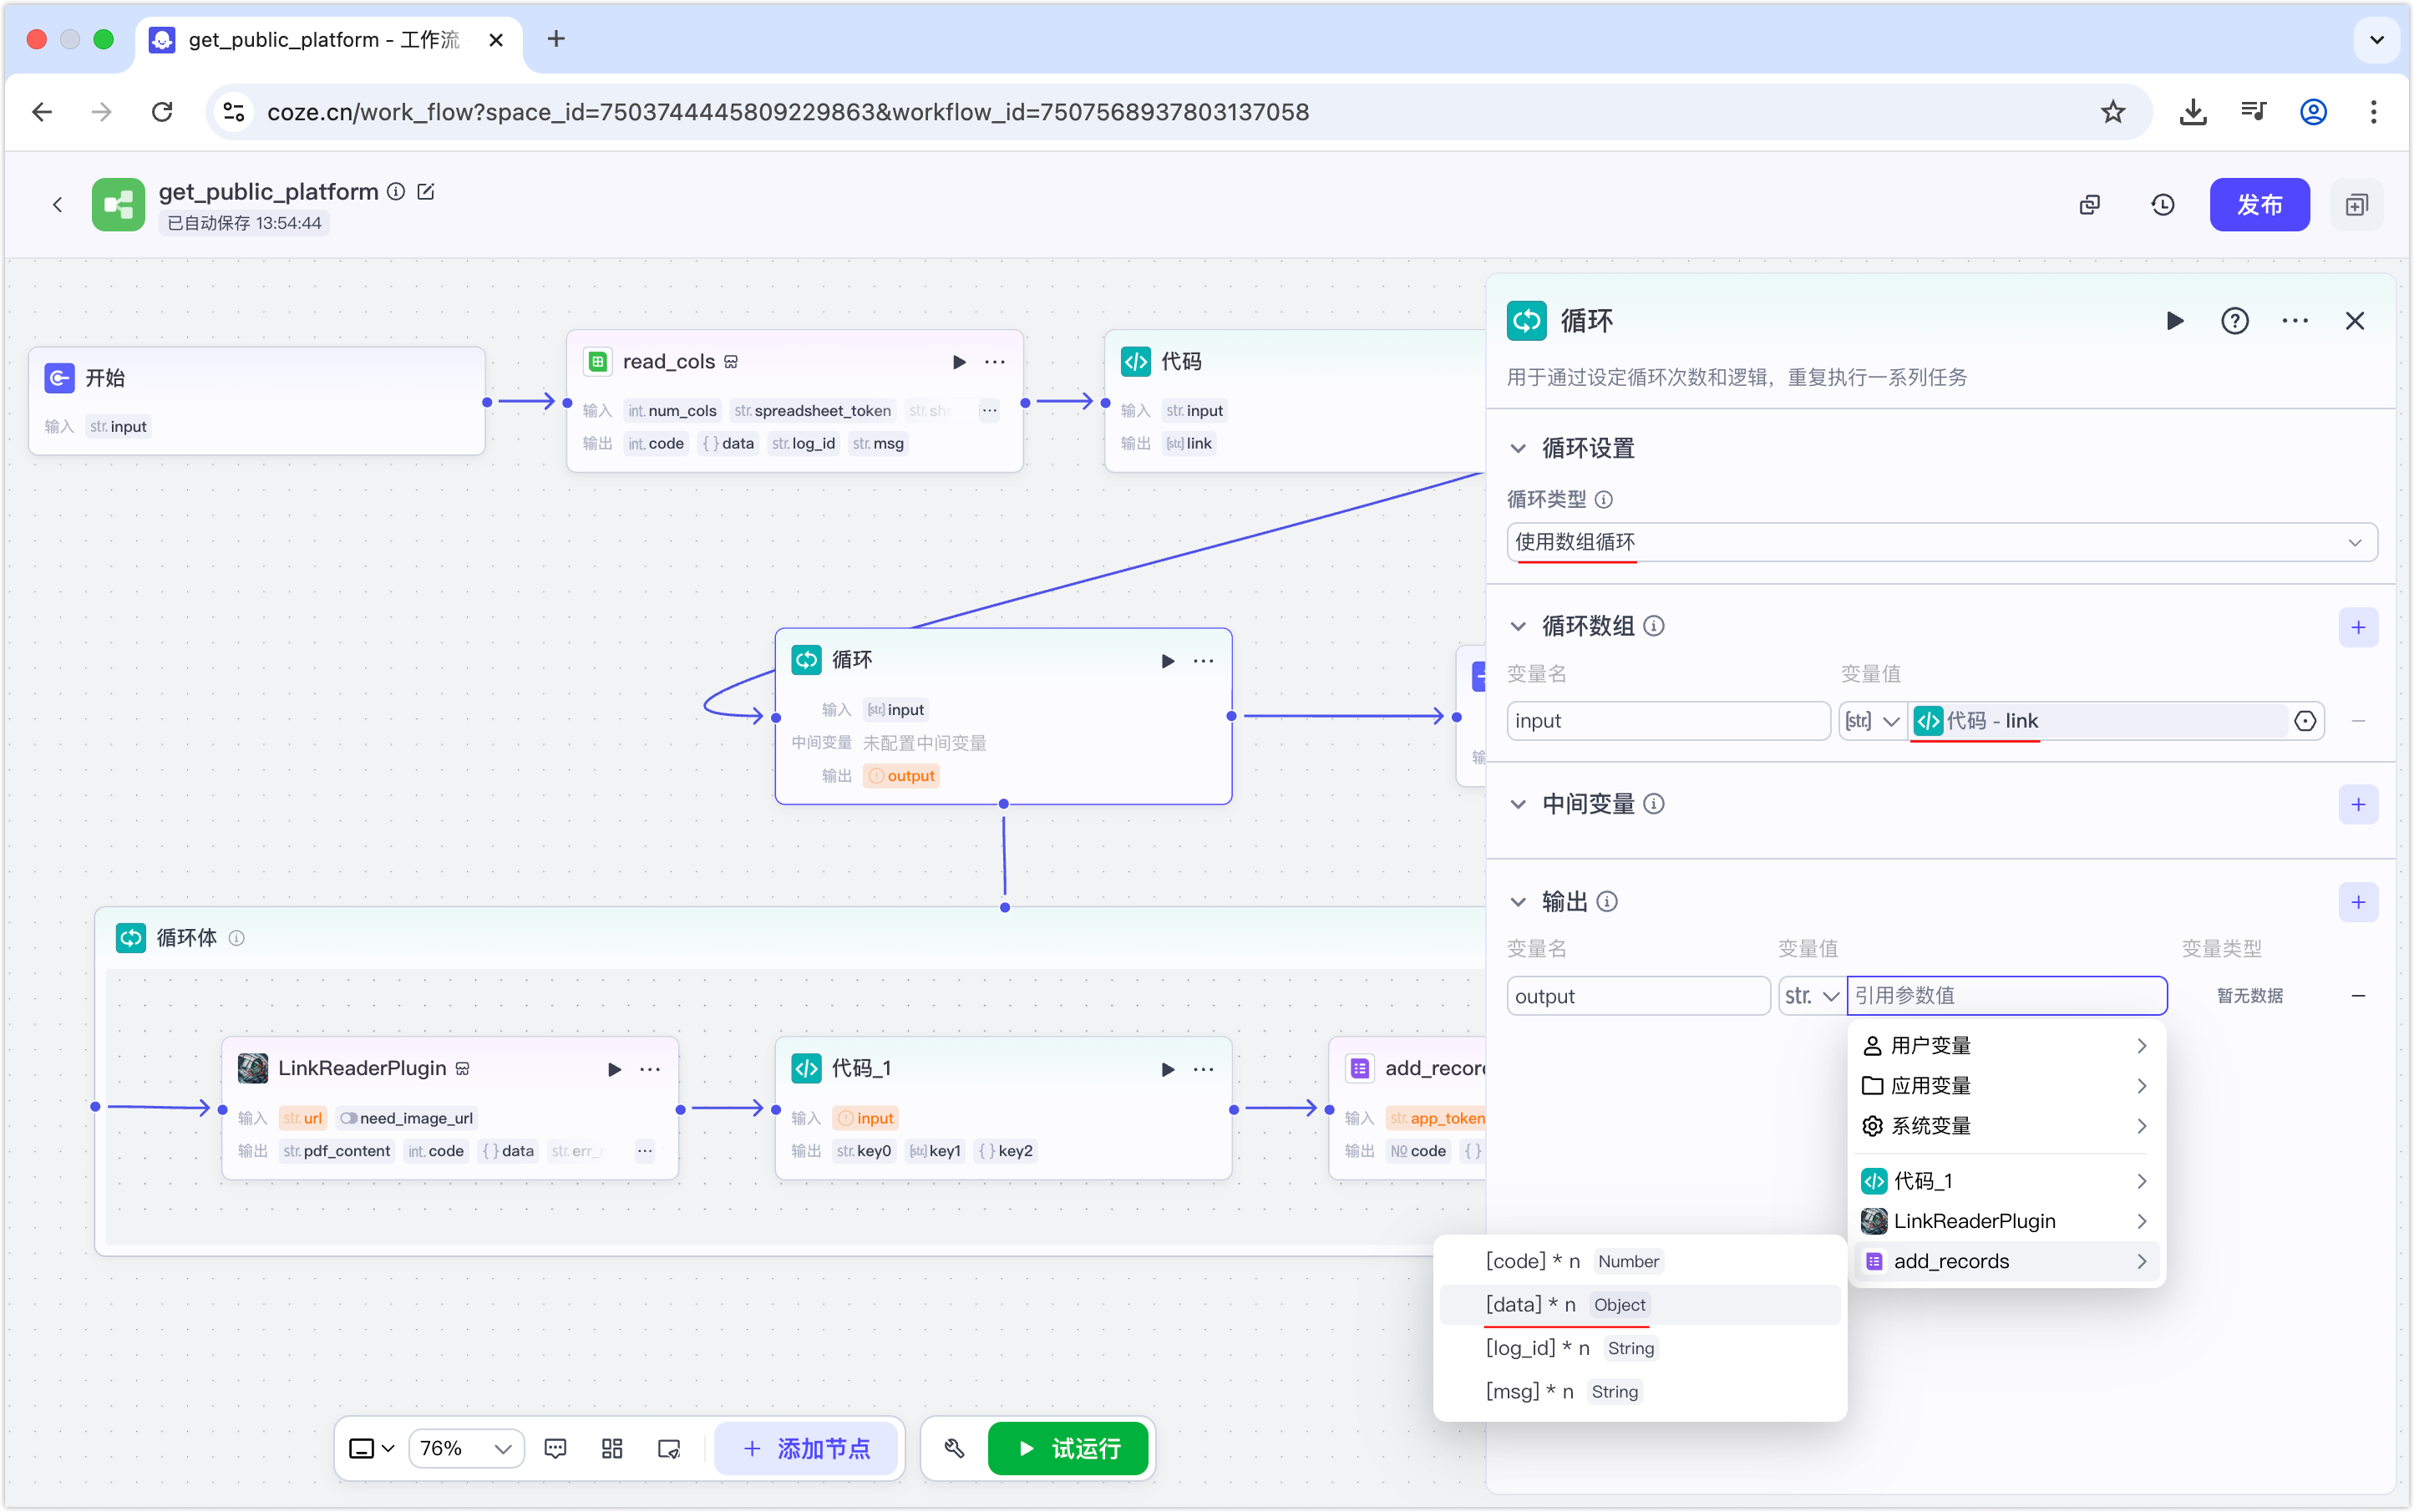Image resolution: width=2414 pixels, height=1512 pixels.
Task: Run the 循环 node from panel header
Action: (x=2174, y=321)
